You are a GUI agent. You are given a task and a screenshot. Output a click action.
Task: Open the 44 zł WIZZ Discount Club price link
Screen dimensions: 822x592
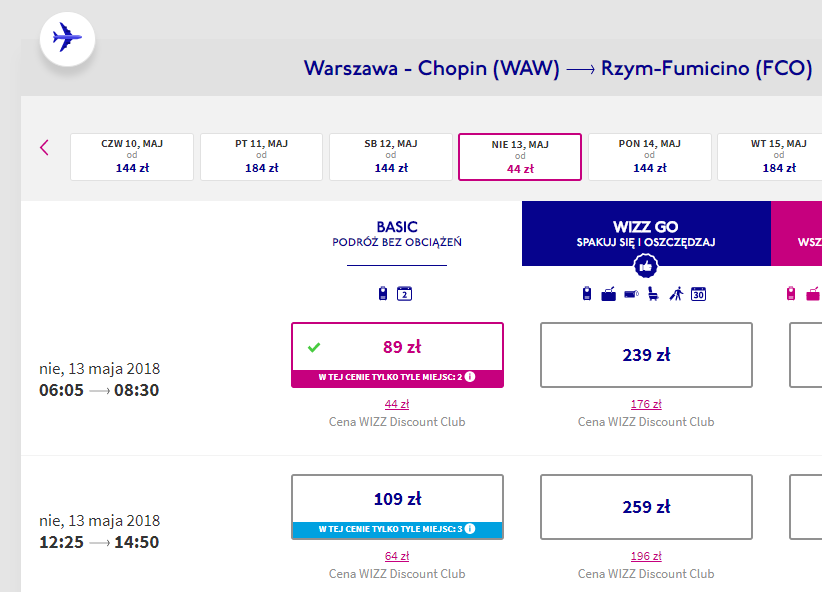[x=397, y=404]
